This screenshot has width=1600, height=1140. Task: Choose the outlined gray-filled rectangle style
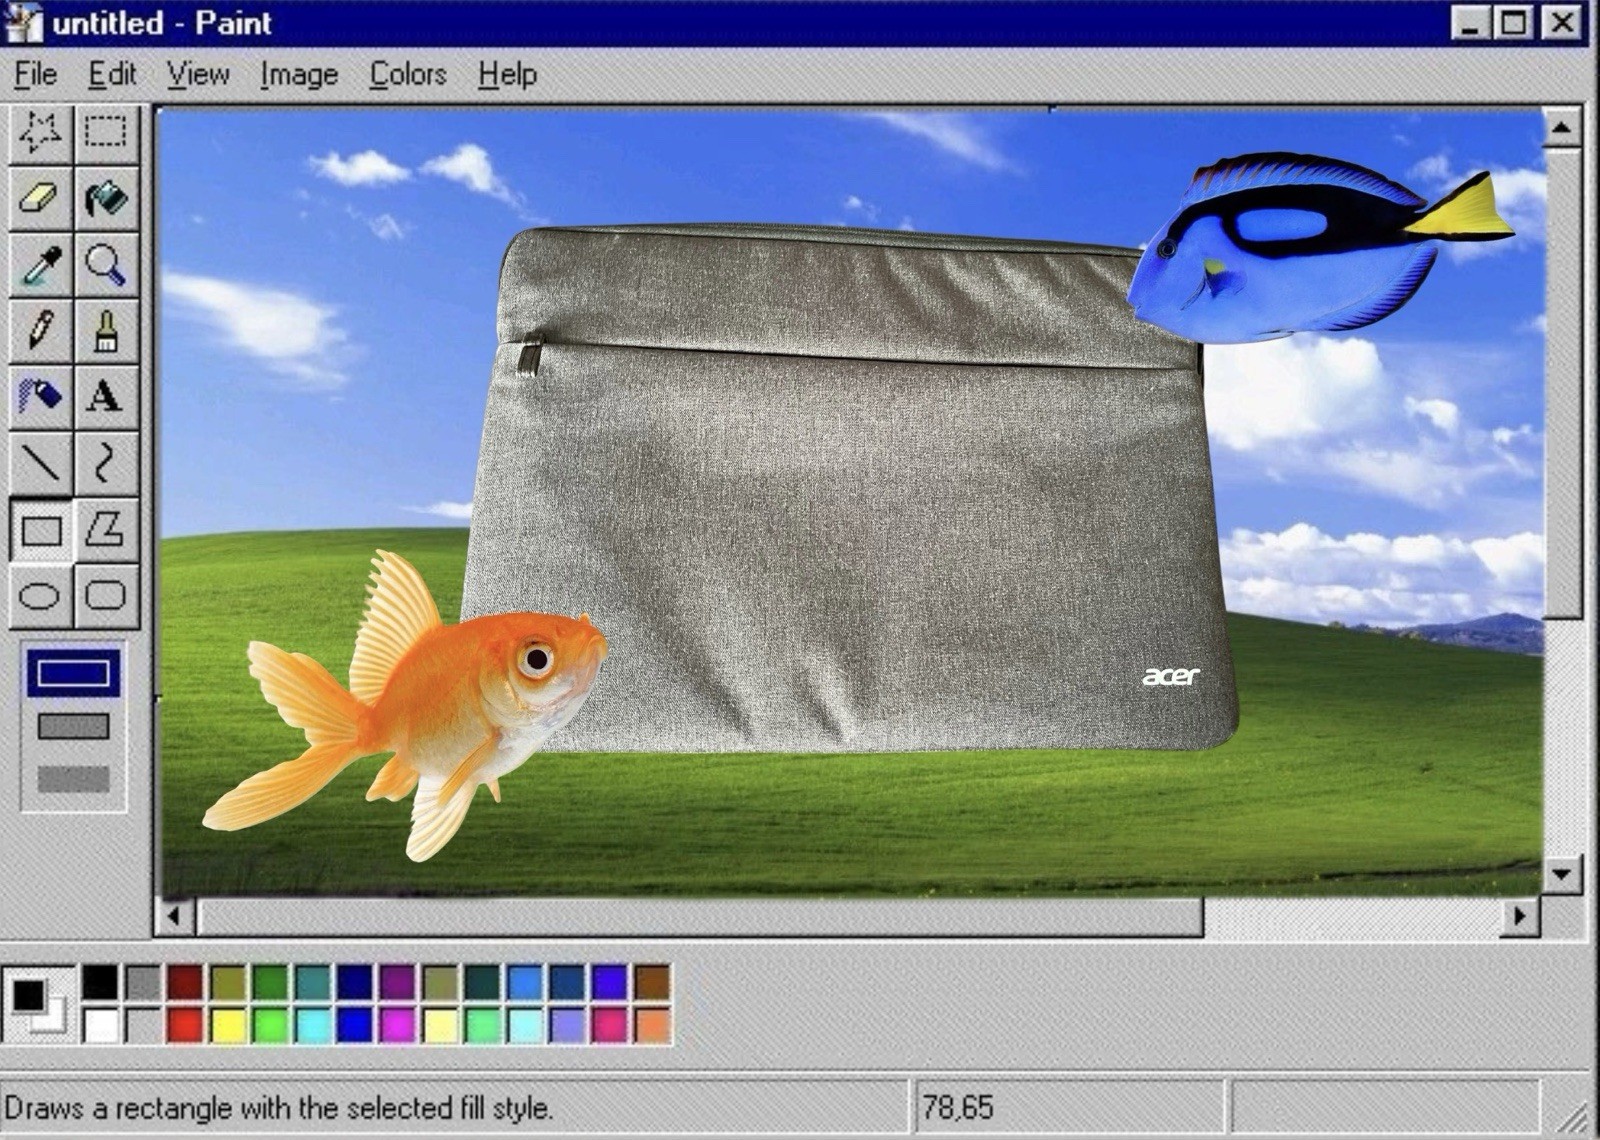[x=73, y=726]
